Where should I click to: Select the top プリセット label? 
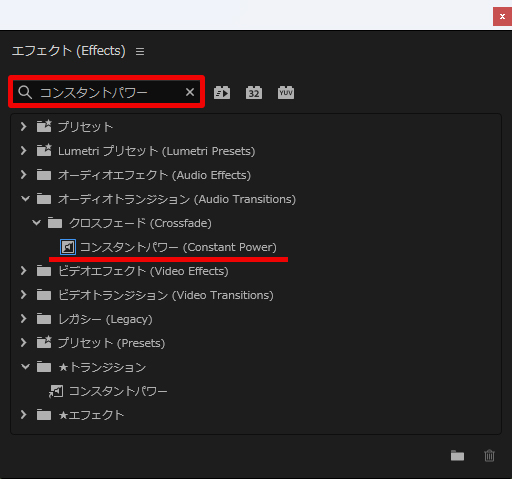coord(86,127)
